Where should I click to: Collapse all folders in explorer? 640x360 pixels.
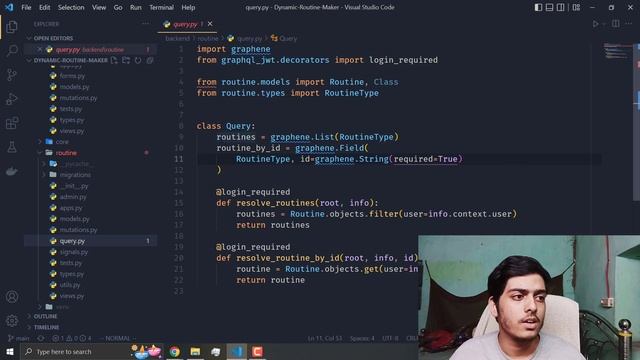[x=150, y=60]
